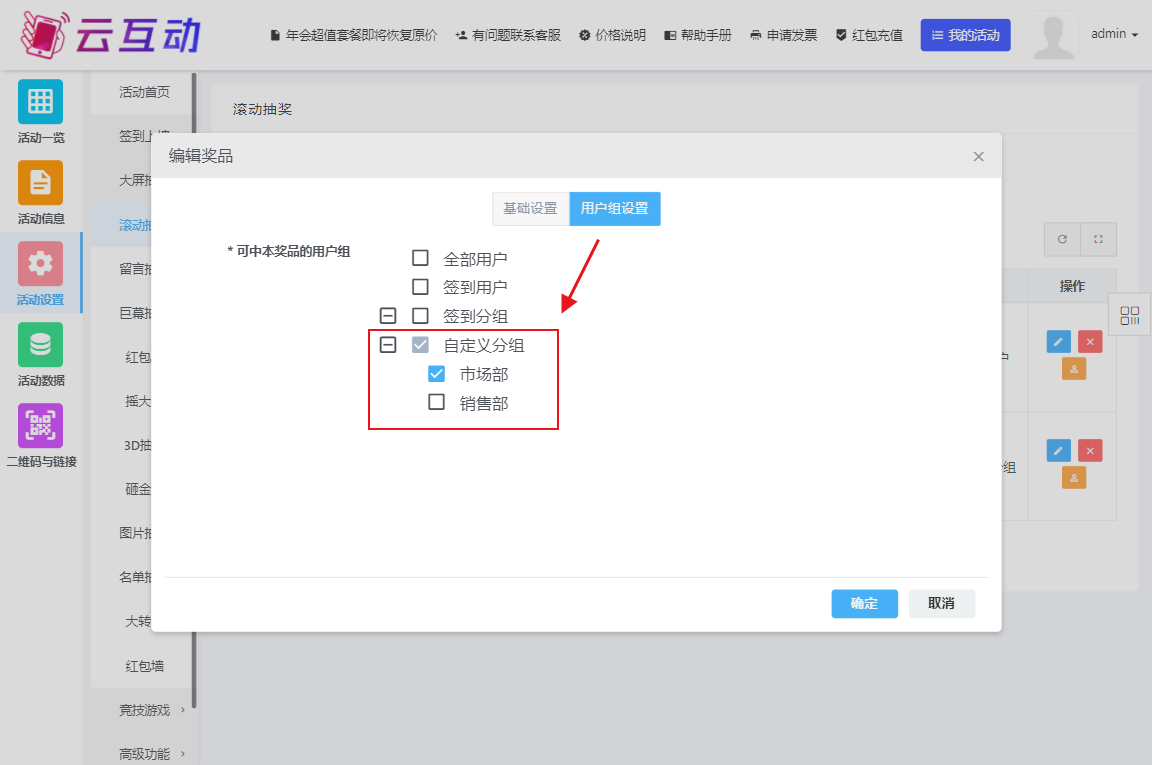Click the refresh icon above the prize table
Image resolution: width=1152 pixels, height=765 pixels.
pyautogui.click(x=1061, y=240)
